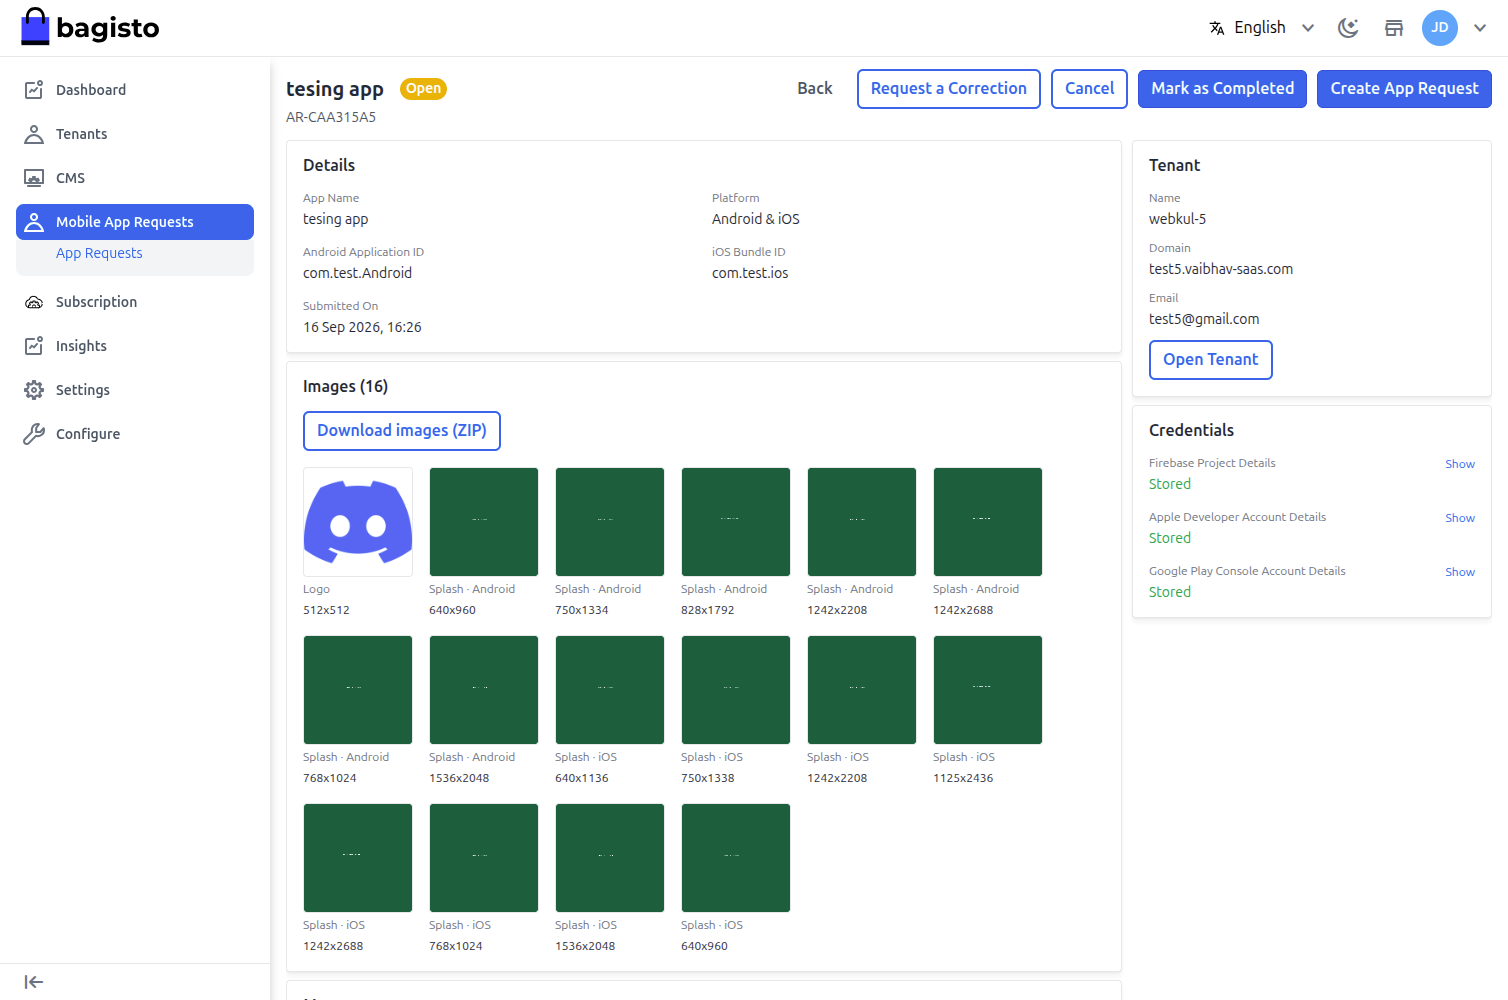Click the JD user avatar

1440,28
